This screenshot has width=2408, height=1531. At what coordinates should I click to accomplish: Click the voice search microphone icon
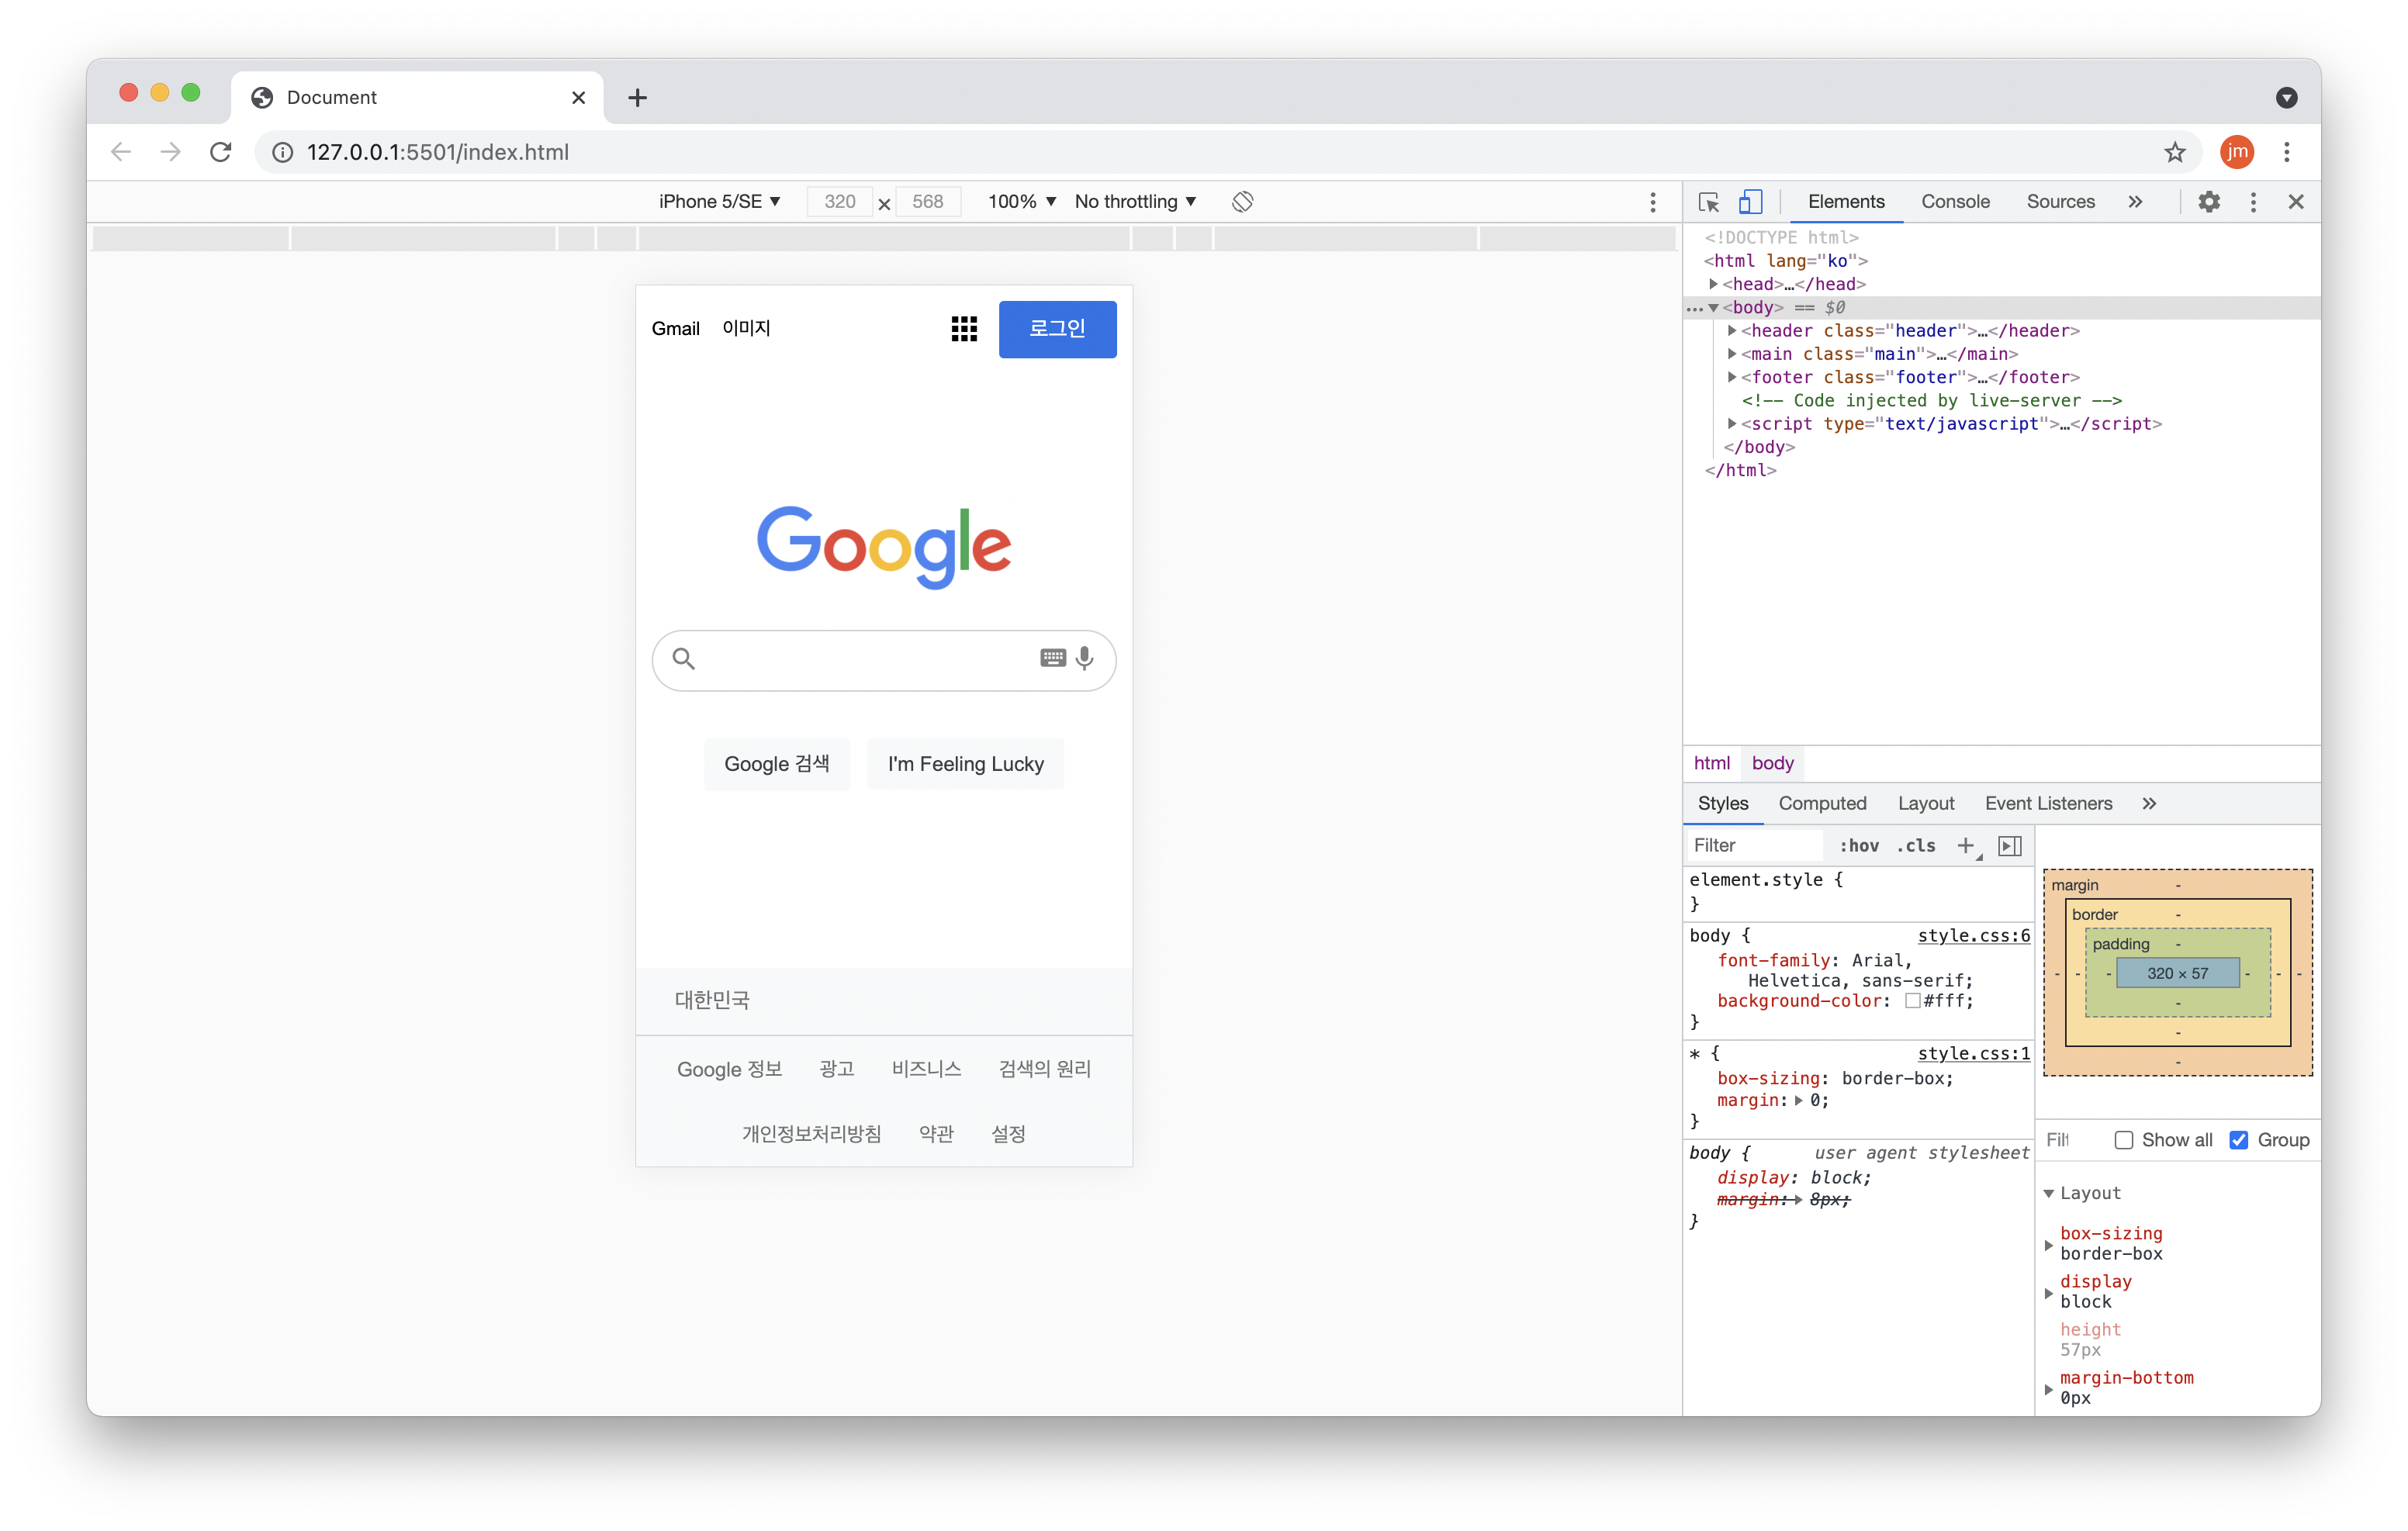1084,658
